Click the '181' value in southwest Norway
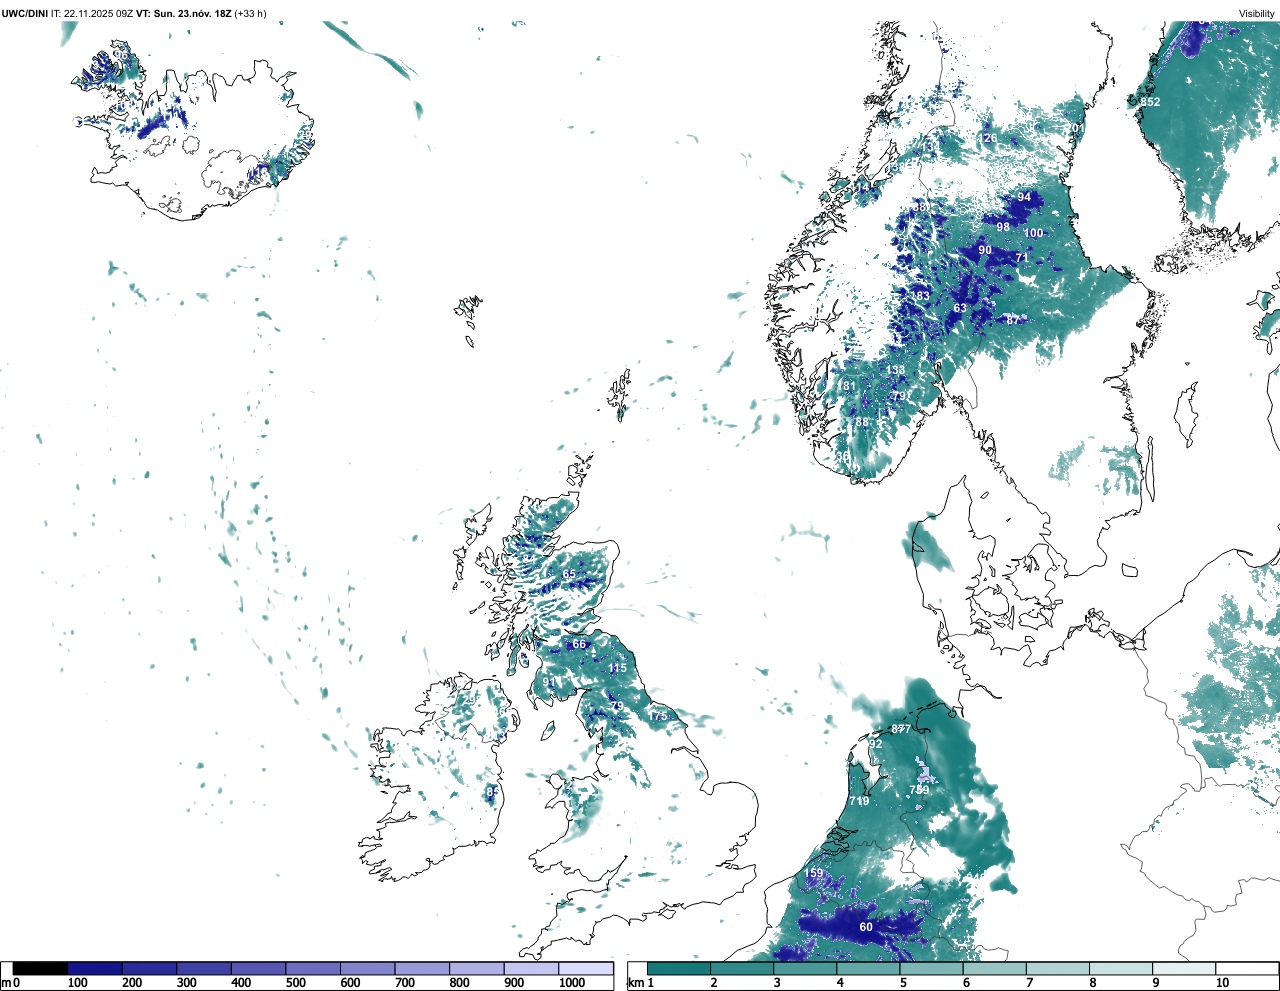This screenshot has width=1280, height=991. [x=846, y=386]
